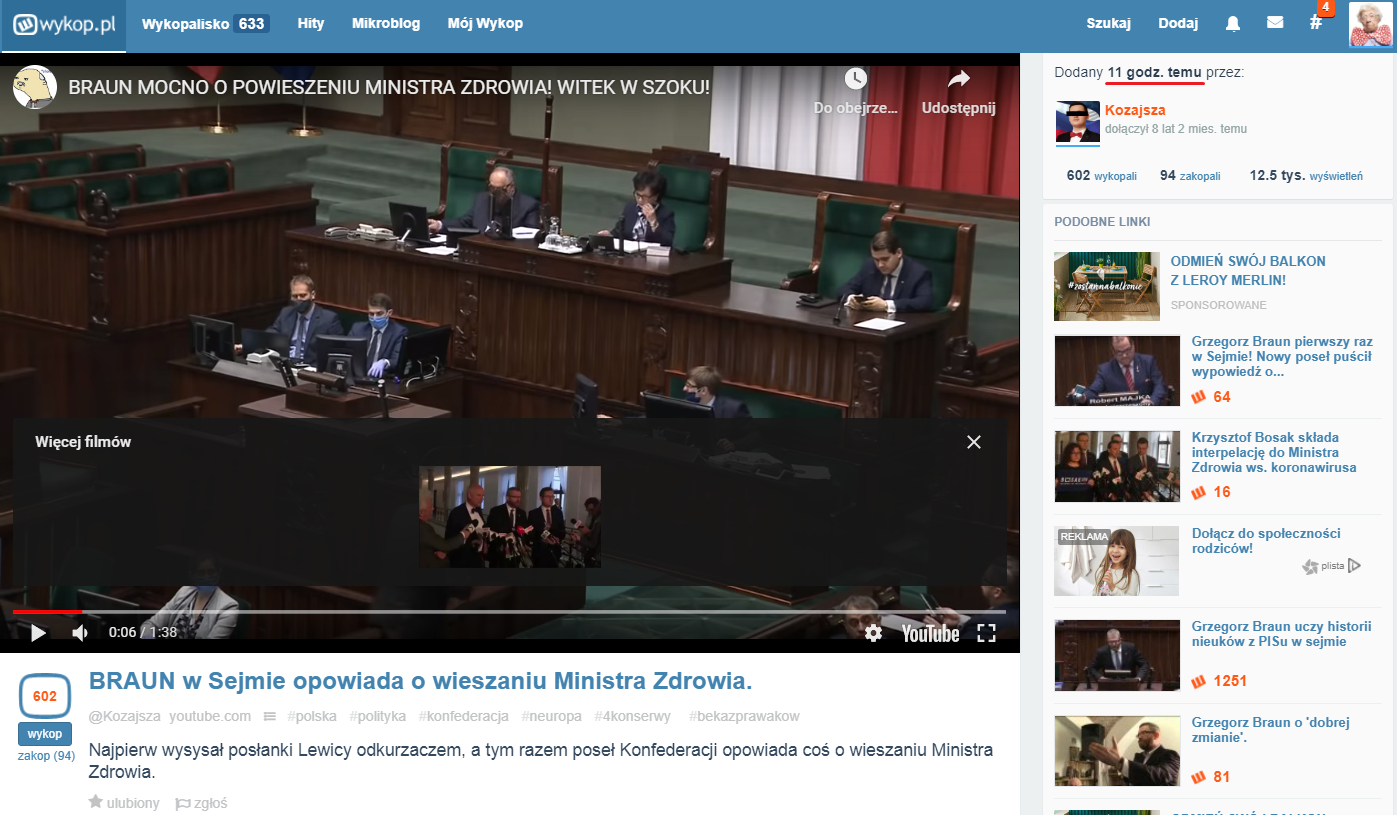Click video title in YouTube player
The height and width of the screenshot is (815, 1397).
tap(389, 87)
